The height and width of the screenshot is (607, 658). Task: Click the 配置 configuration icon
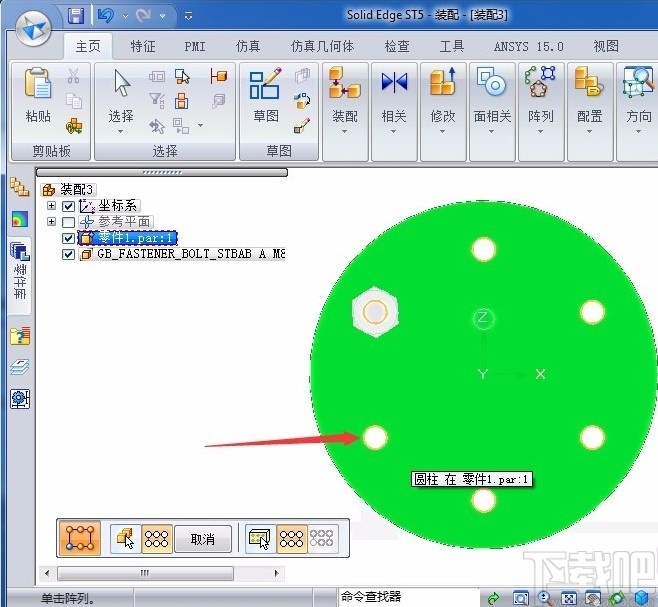589,82
